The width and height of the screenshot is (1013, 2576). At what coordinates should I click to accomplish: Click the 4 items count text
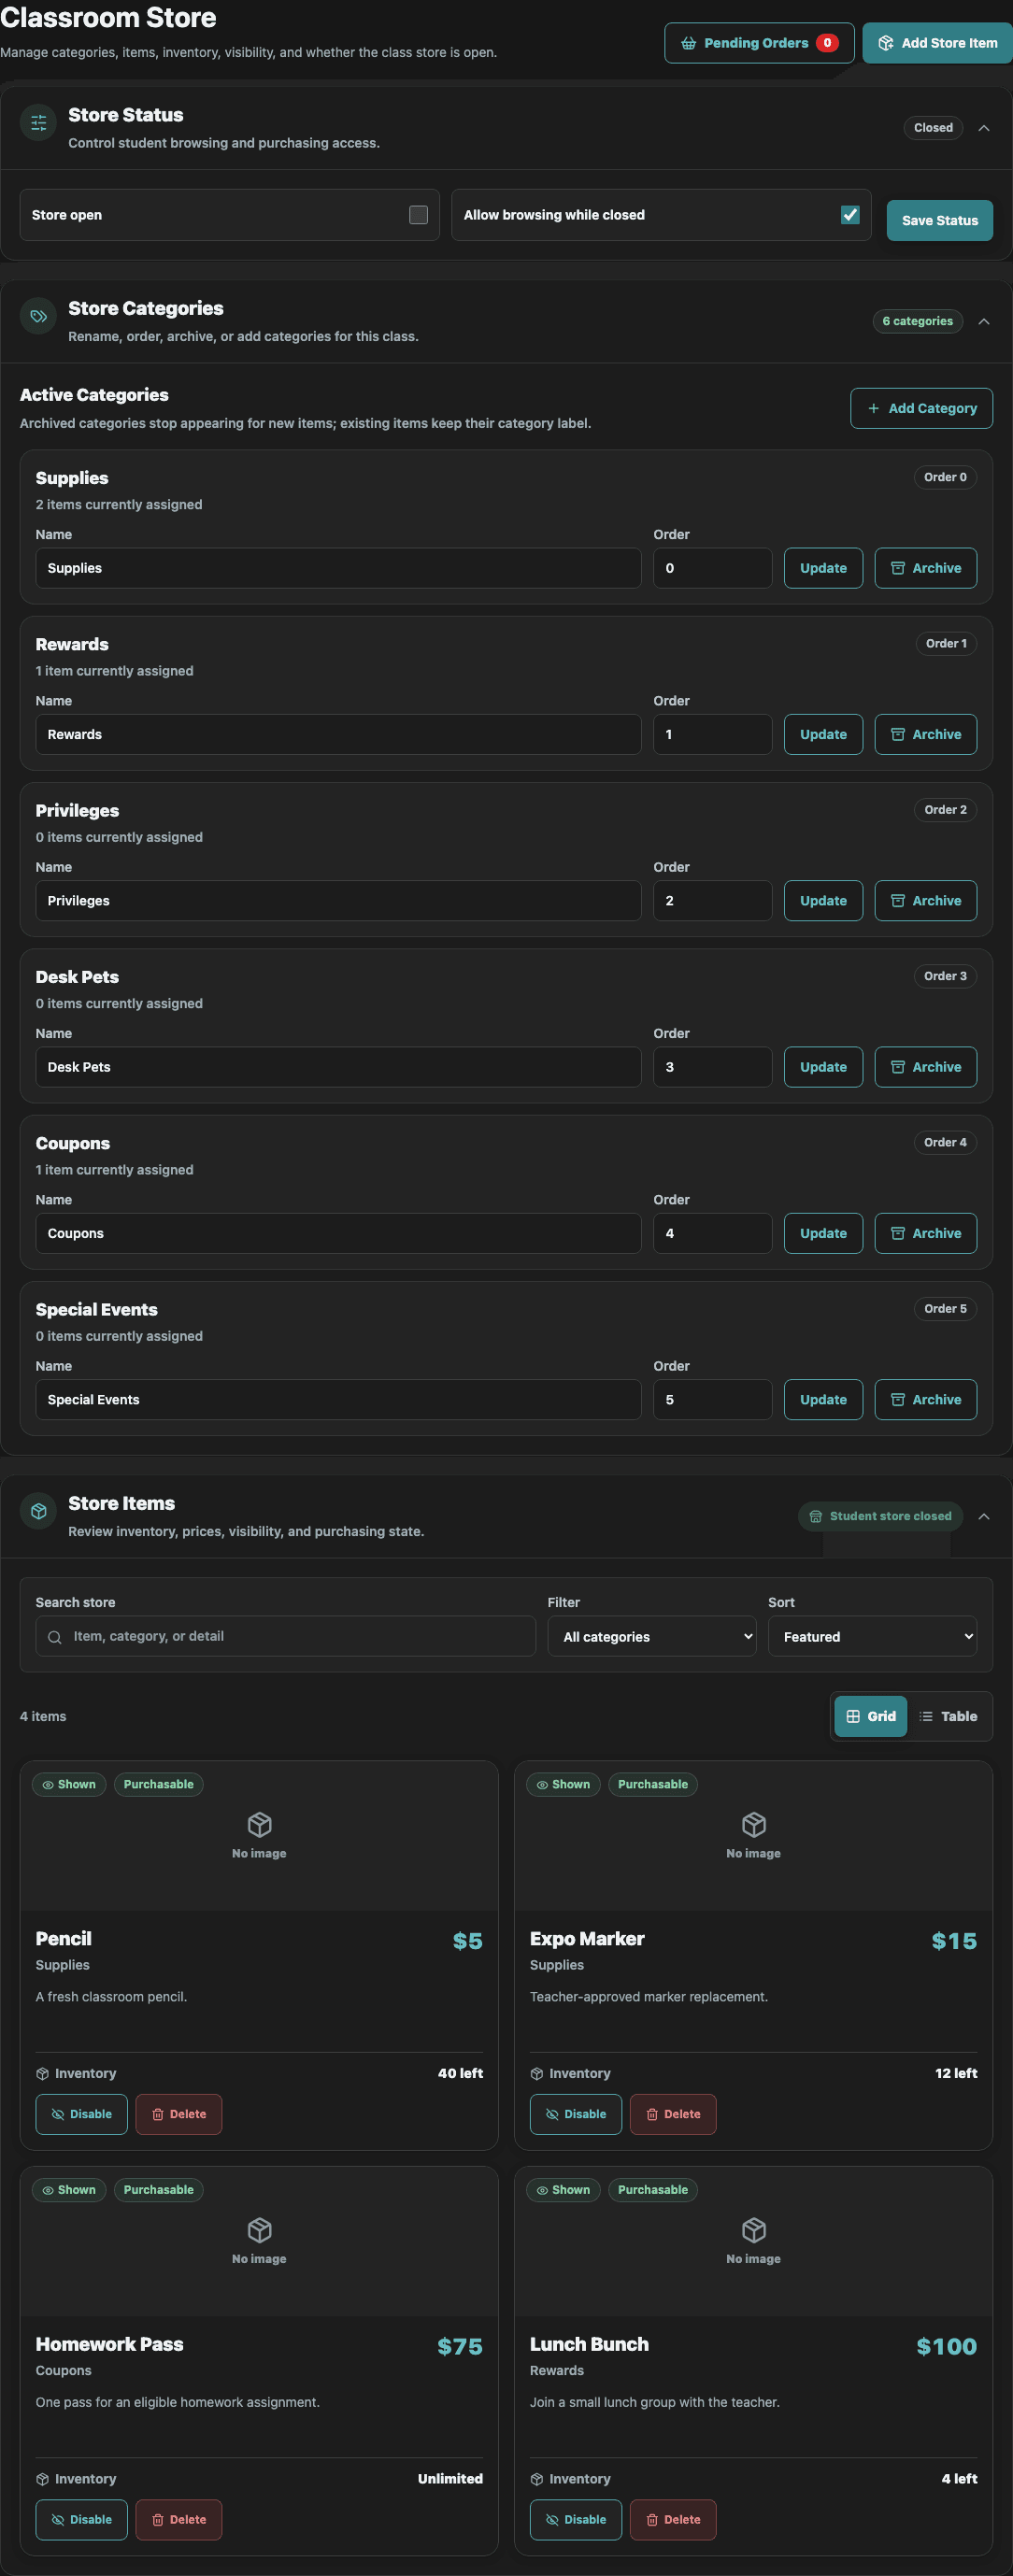point(43,1716)
